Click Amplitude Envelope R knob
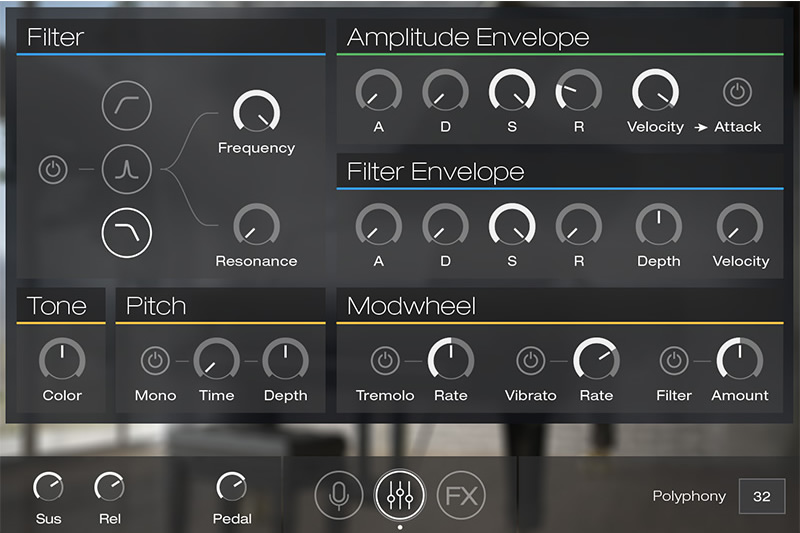 point(579,92)
